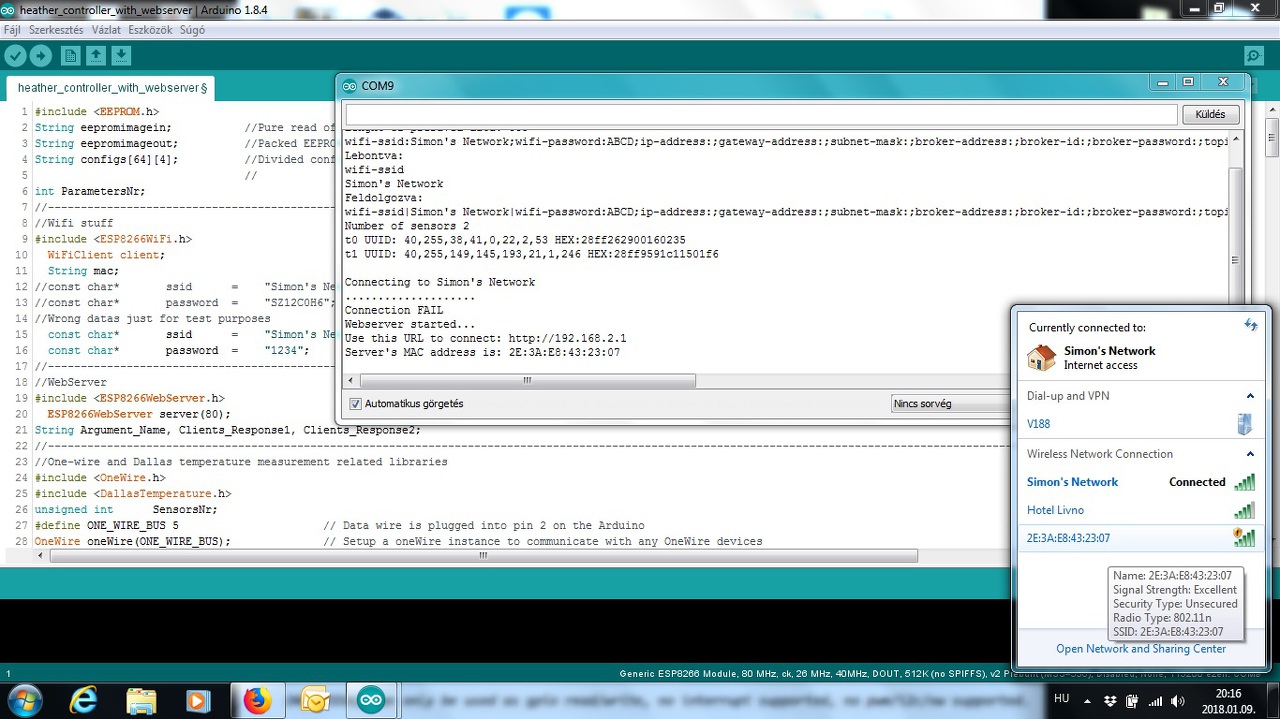Switch to Arduino on the taskbar
The height and width of the screenshot is (719, 1280).
372,701
